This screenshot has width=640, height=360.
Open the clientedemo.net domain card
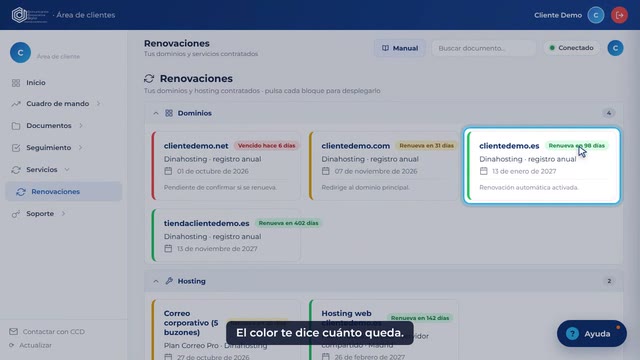tap(226, 166)
